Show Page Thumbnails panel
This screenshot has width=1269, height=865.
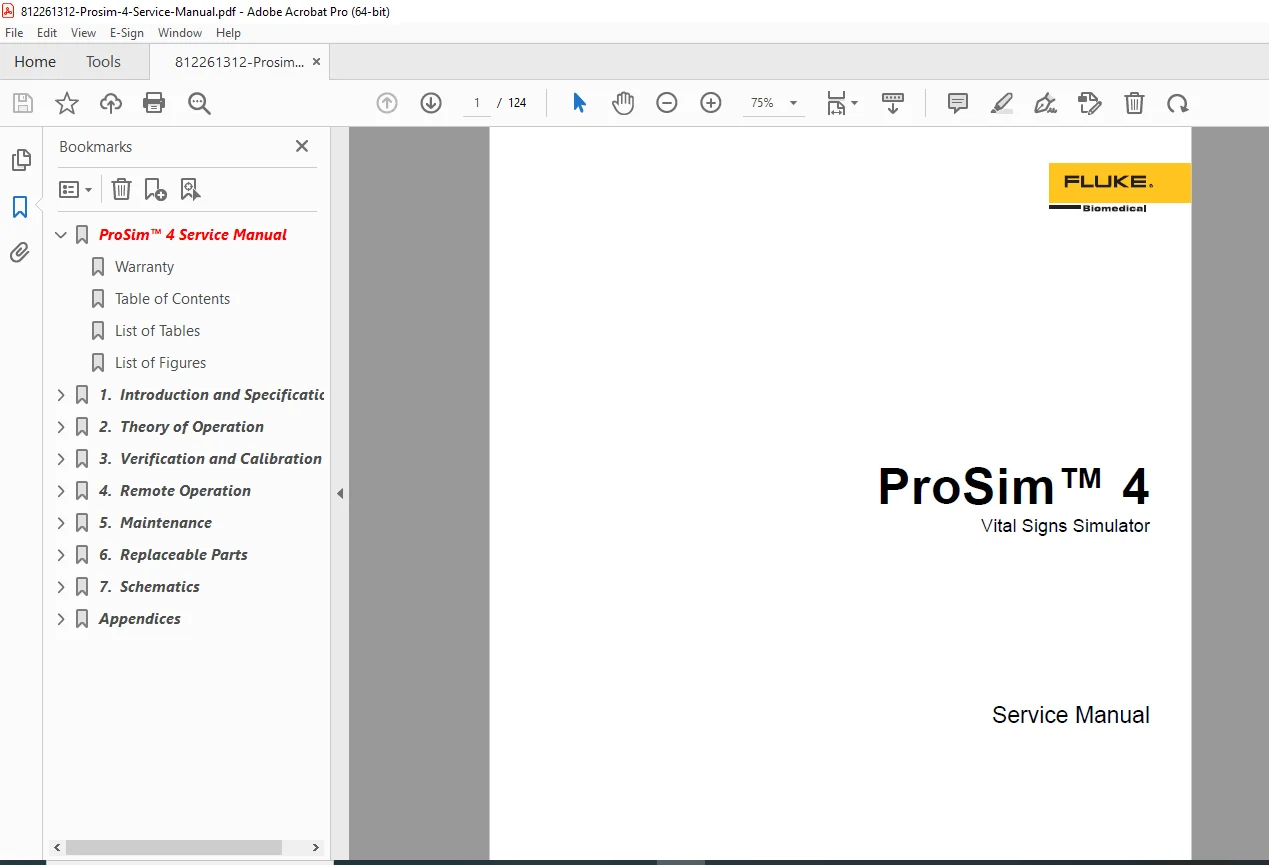20,160
